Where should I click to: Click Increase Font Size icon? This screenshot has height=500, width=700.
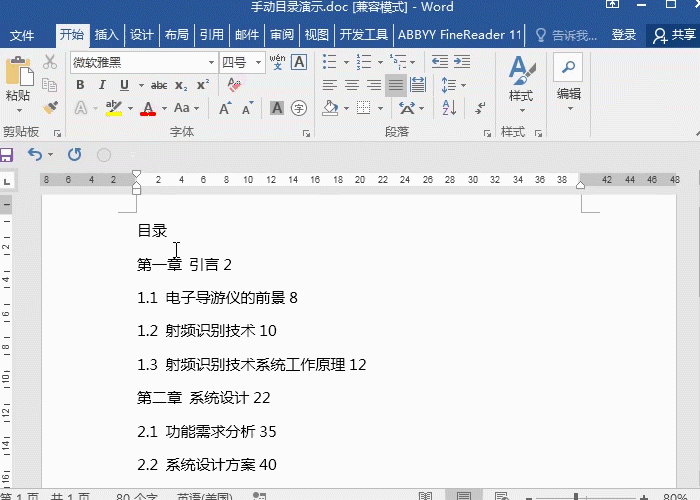click(225, 108)
